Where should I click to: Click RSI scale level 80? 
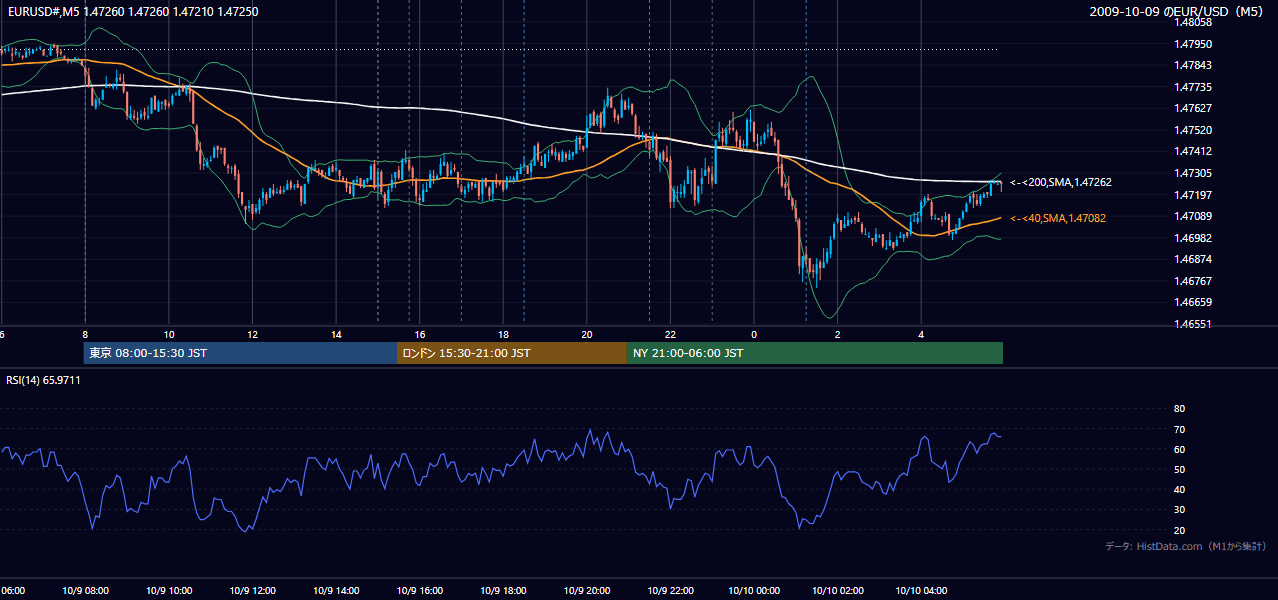pyautogui.click(x=1179, y=409)
